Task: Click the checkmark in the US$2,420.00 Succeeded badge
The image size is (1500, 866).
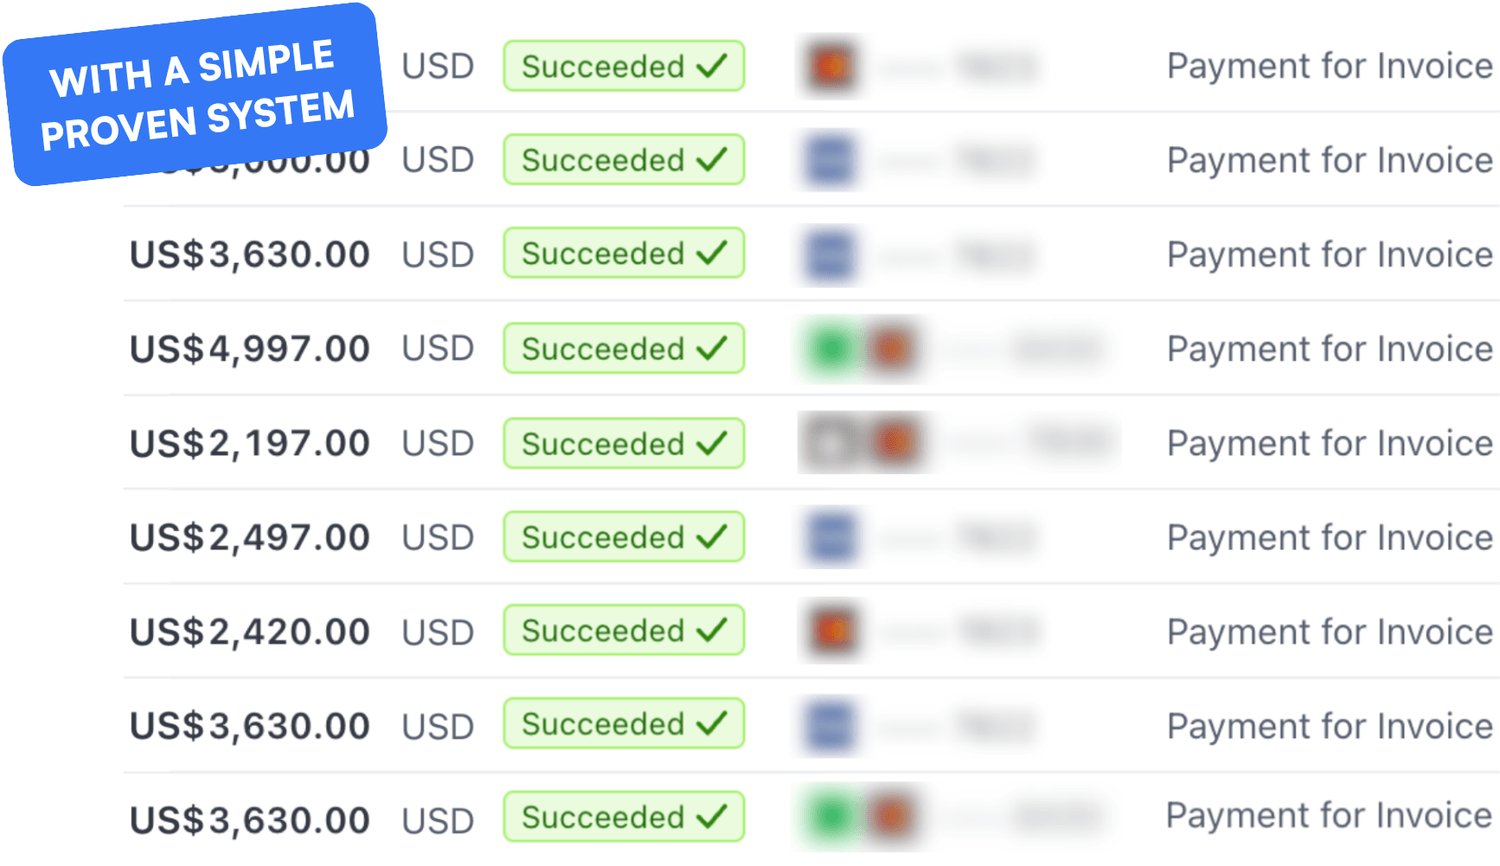Action: (712, 631)
